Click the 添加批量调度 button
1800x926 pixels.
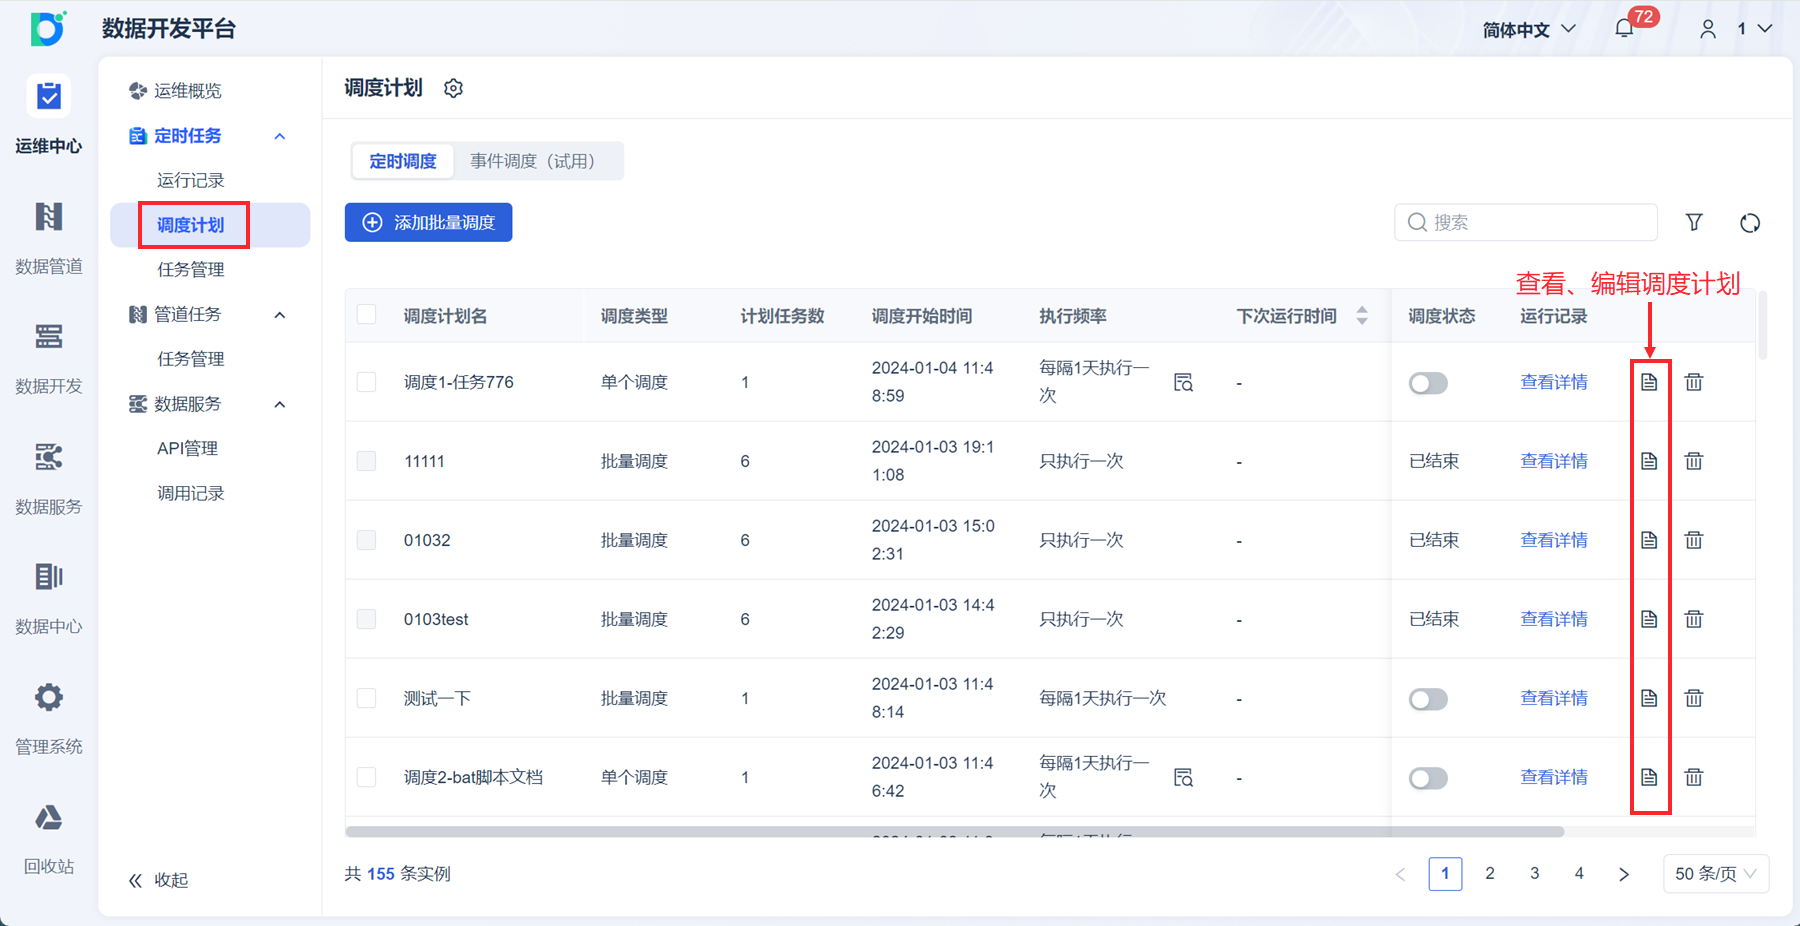coord(429,222)
